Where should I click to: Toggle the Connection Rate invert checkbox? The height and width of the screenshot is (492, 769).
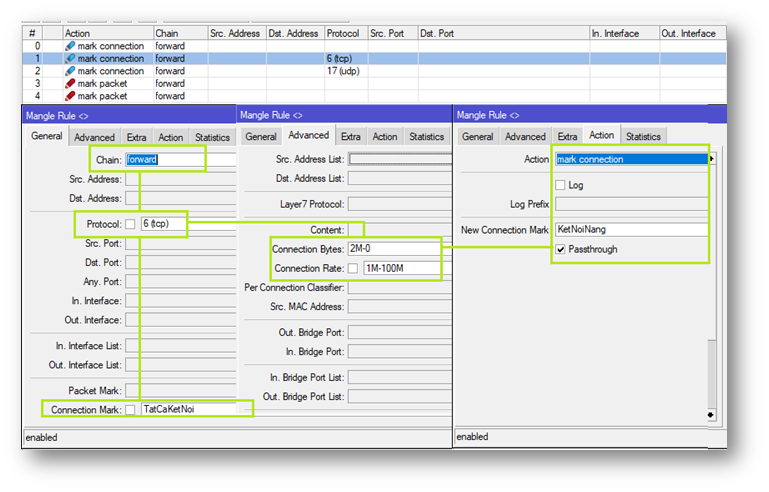(353, 268)
